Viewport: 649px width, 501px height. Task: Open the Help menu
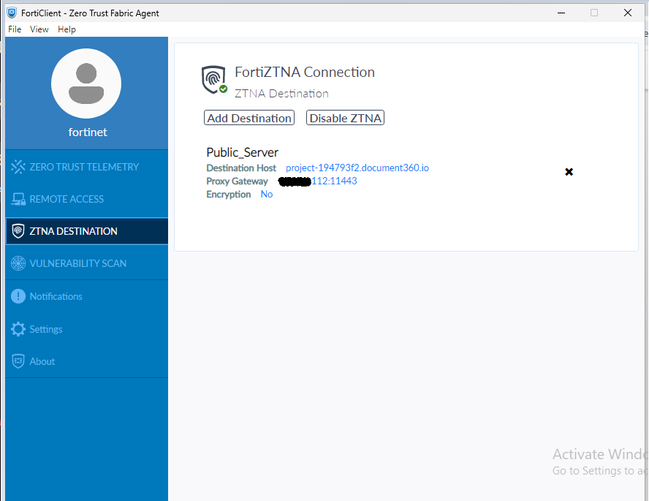click(x=67, y=29)
